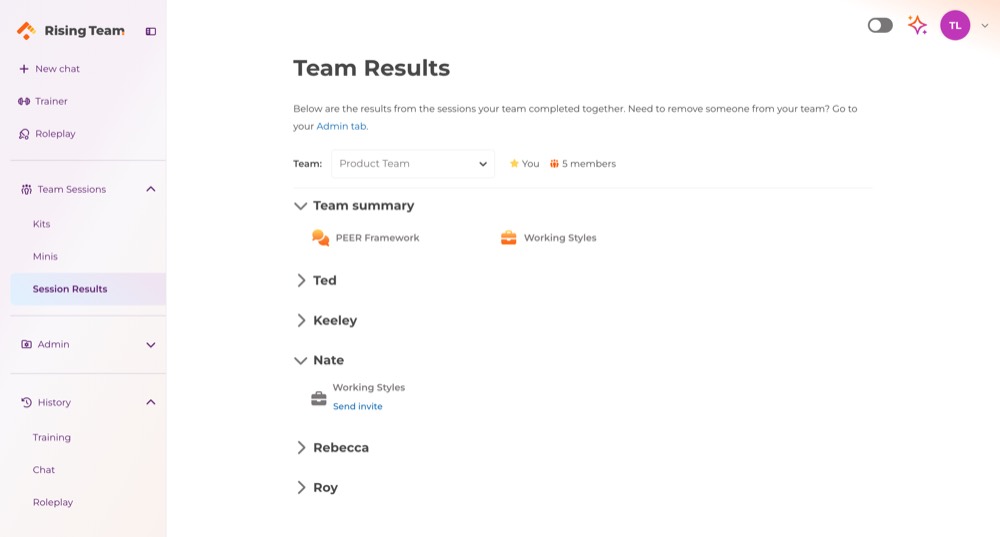The image size is (1000, 537).
Task: Collapse the History section chevron
Action: coord(151,402)
